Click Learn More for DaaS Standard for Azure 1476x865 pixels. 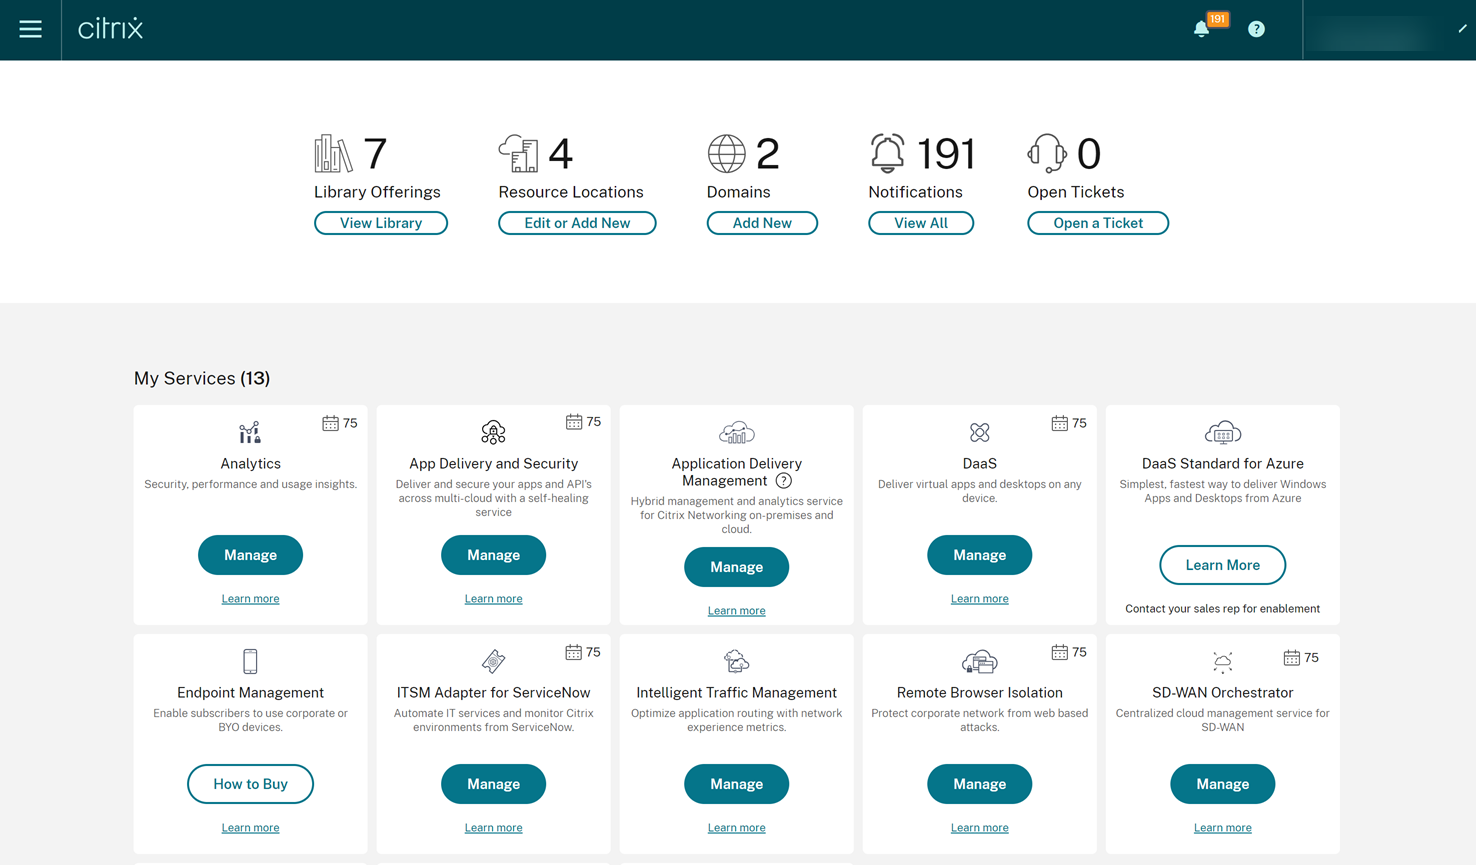pos(1222,565)
